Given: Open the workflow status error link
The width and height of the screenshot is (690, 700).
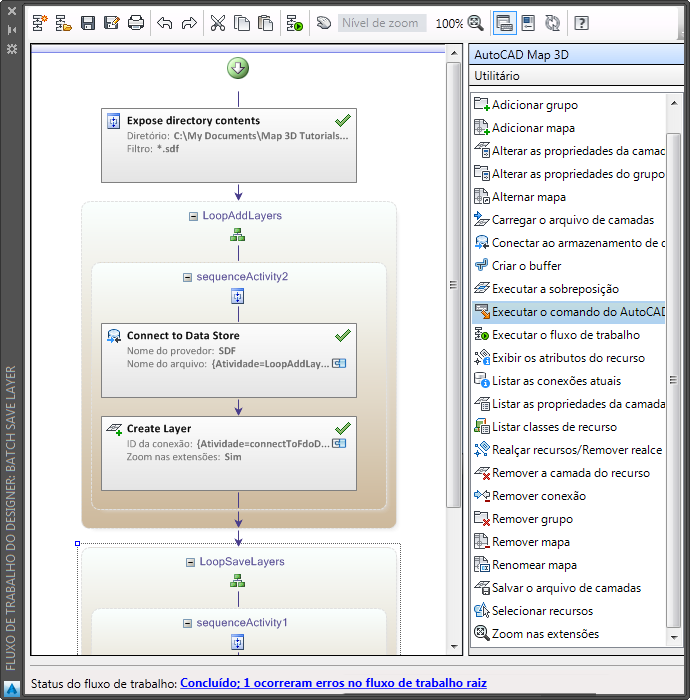Looking at the screenshot, I should pos(333,683).
